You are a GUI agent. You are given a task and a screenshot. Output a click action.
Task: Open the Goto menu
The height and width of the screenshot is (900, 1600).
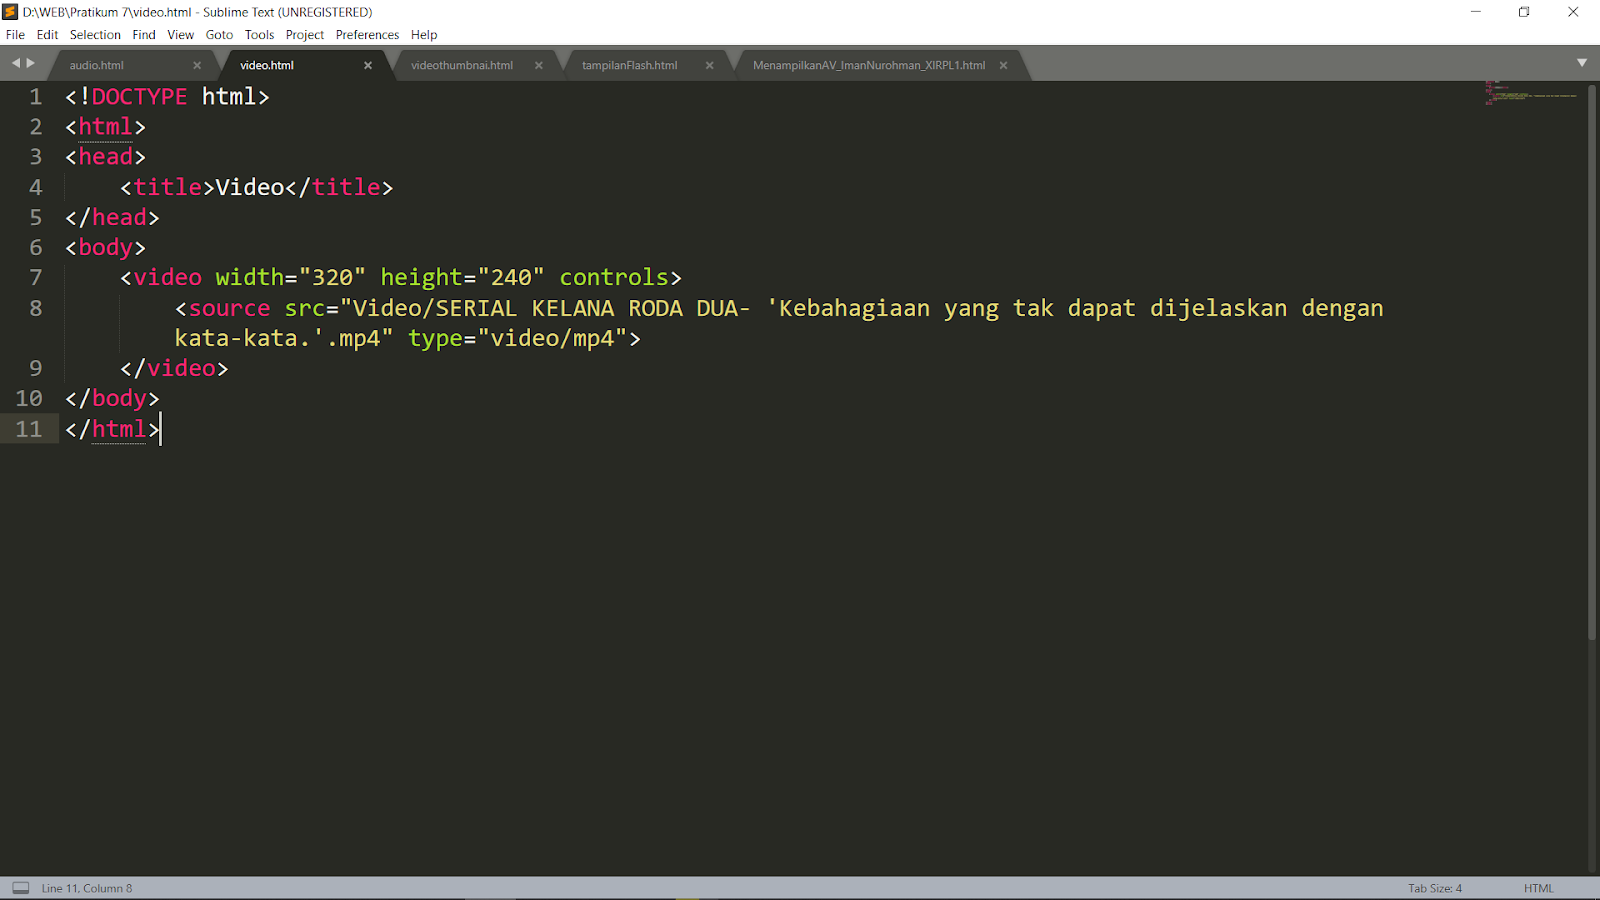point(219,34)
